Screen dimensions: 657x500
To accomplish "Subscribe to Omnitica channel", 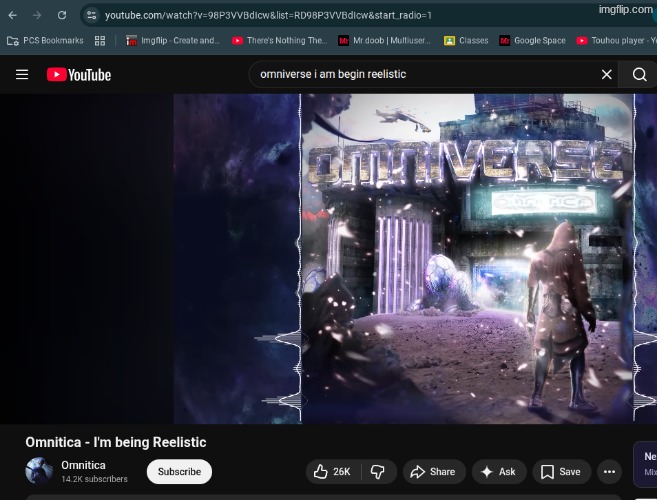I will point(179,472).
